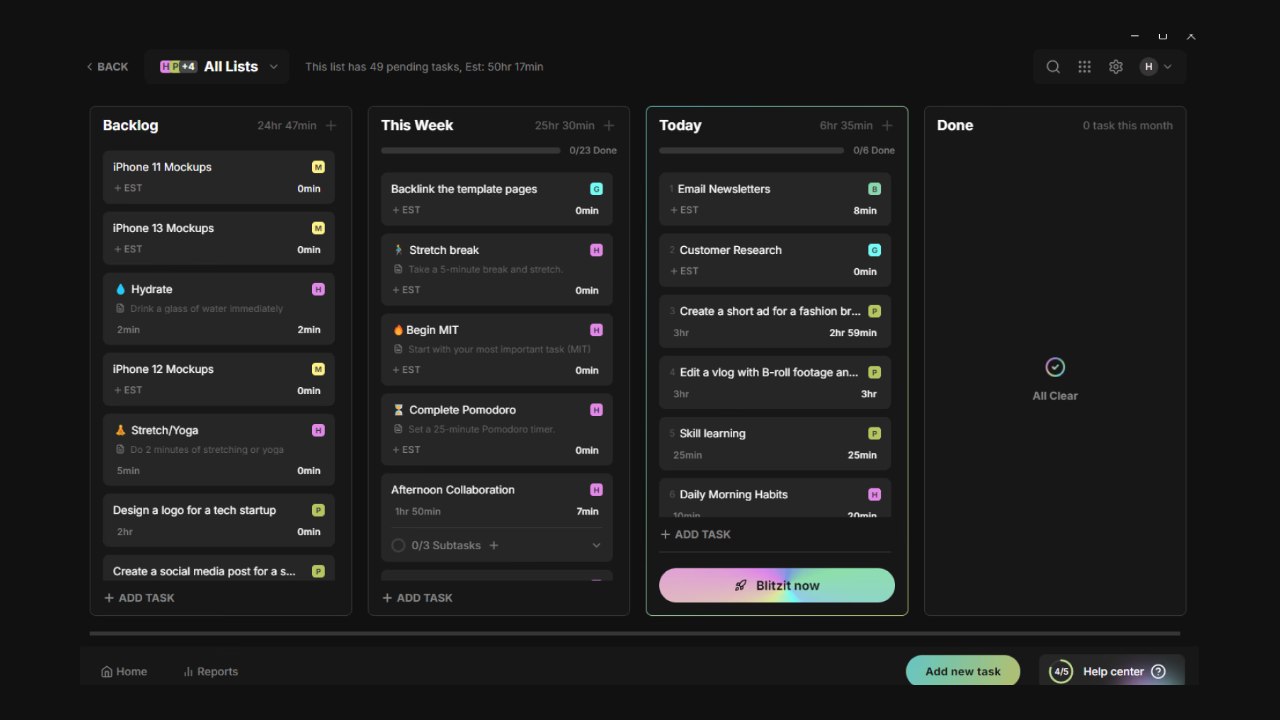Open the Home tab
Viewport: 1280px width, 720px height.
[124, 672]
